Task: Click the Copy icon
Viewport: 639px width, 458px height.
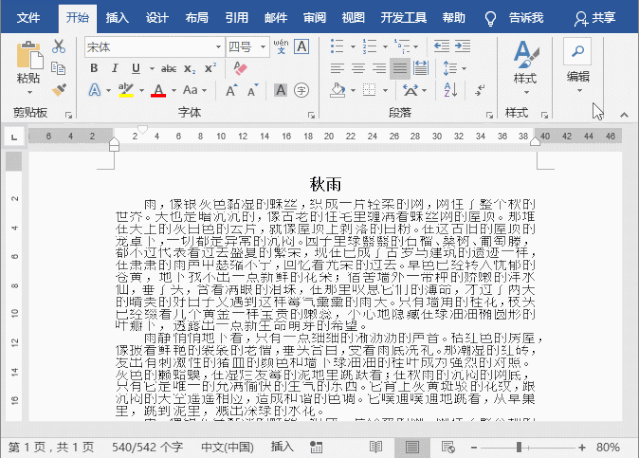Action: point(58,68)
